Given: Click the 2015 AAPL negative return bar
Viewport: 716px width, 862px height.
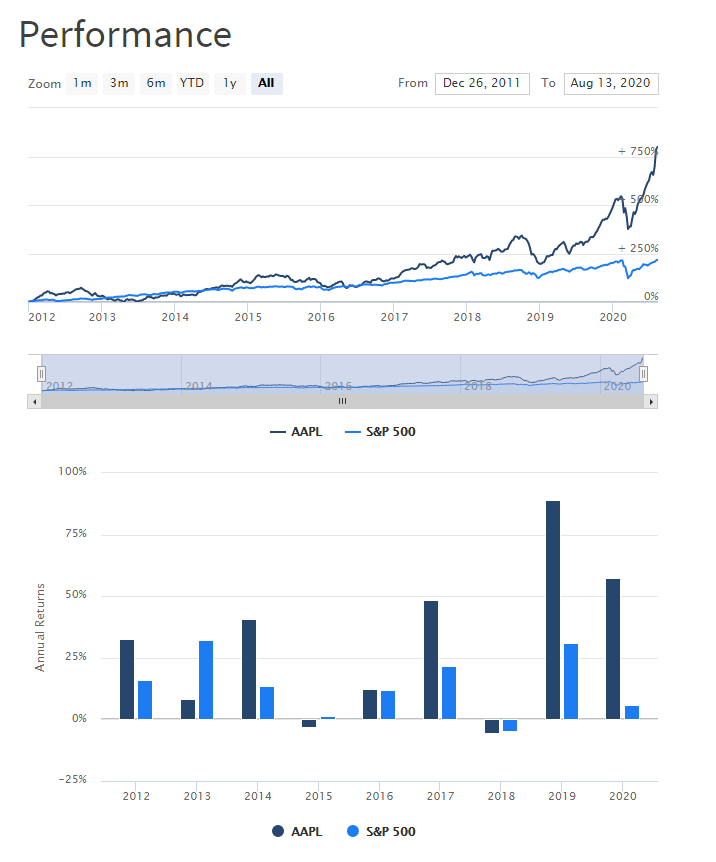Looking at the screenshot, I should [309, 723].
